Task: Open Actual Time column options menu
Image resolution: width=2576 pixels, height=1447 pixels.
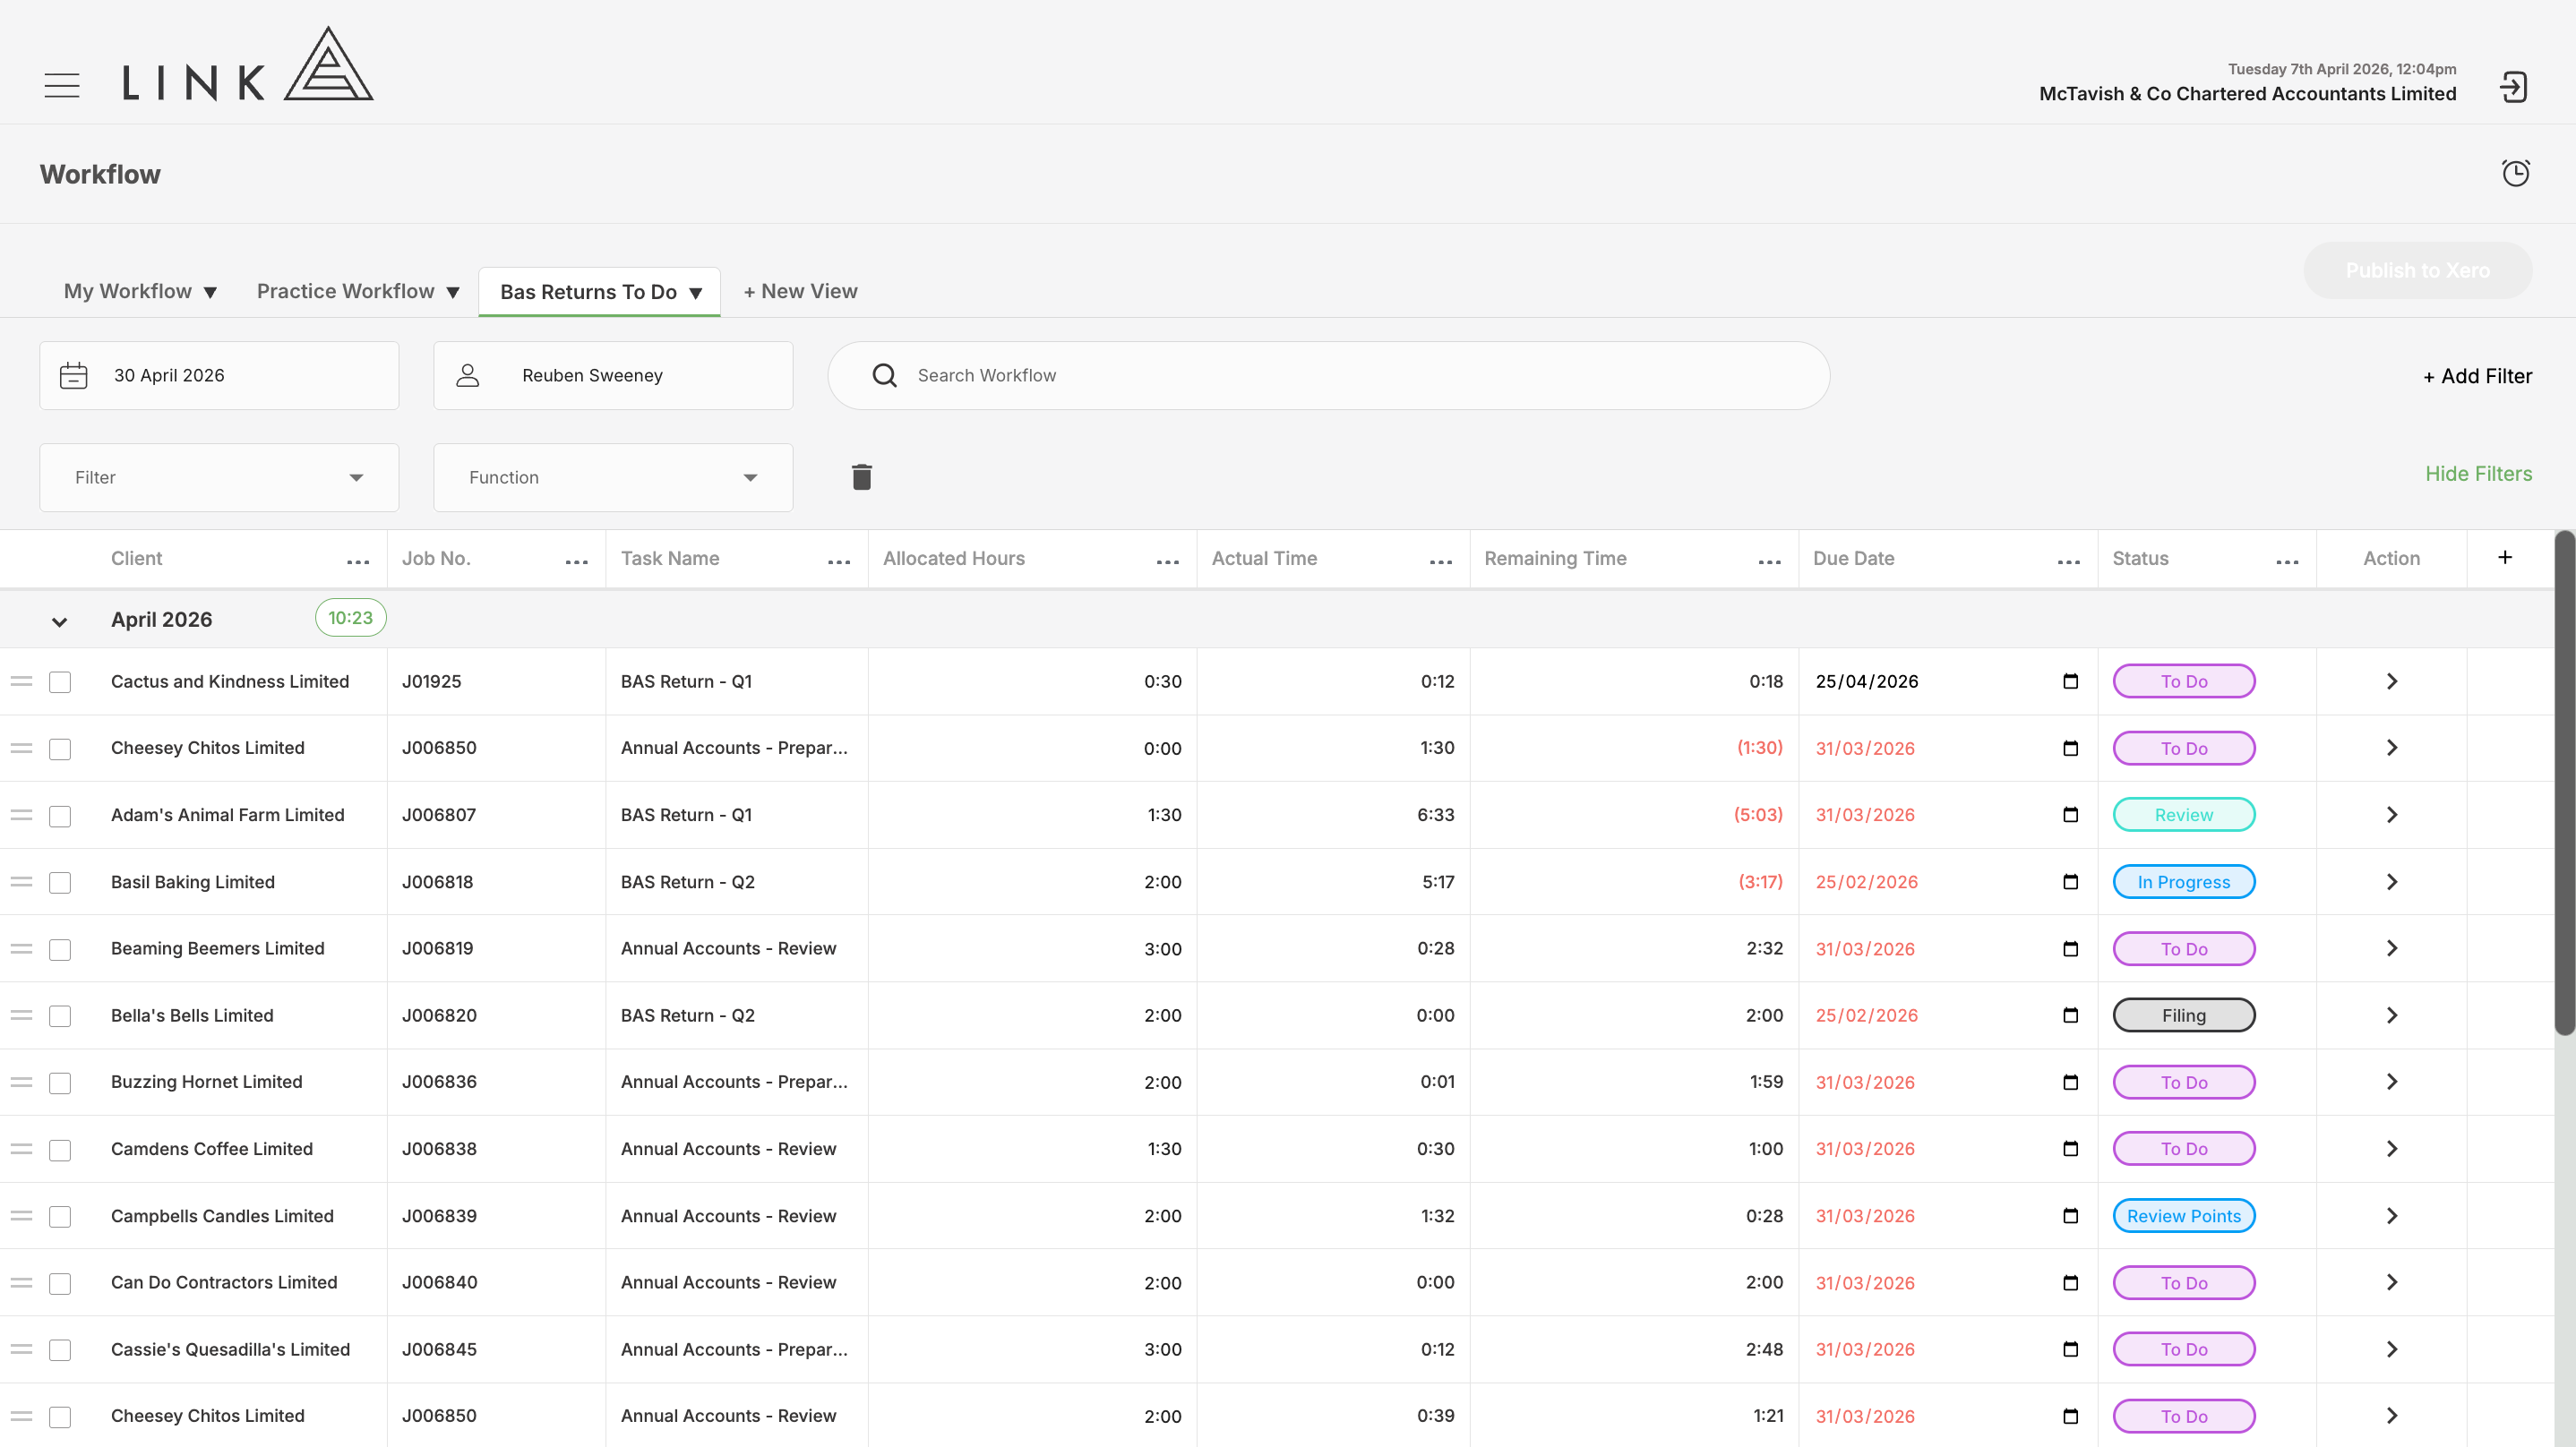Action: 1441,562
